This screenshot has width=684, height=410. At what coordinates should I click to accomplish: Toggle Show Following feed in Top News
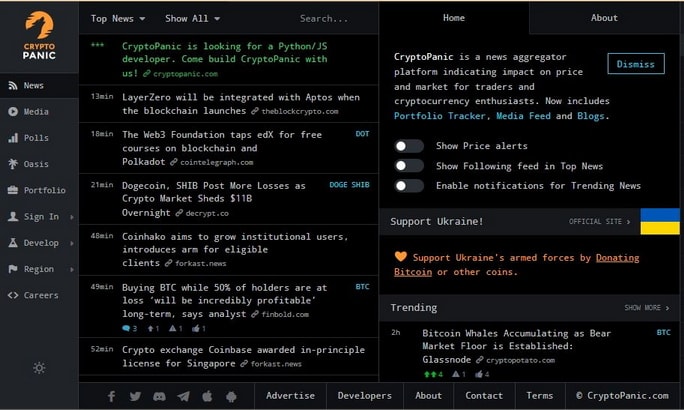408,166
